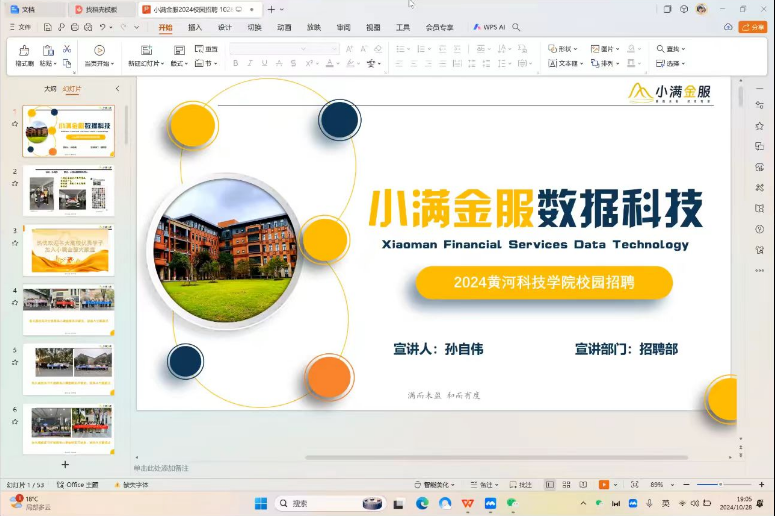Toggle star marker for slide 2
The width and height of the screenshot is (775, 516).
pos(15,183)
